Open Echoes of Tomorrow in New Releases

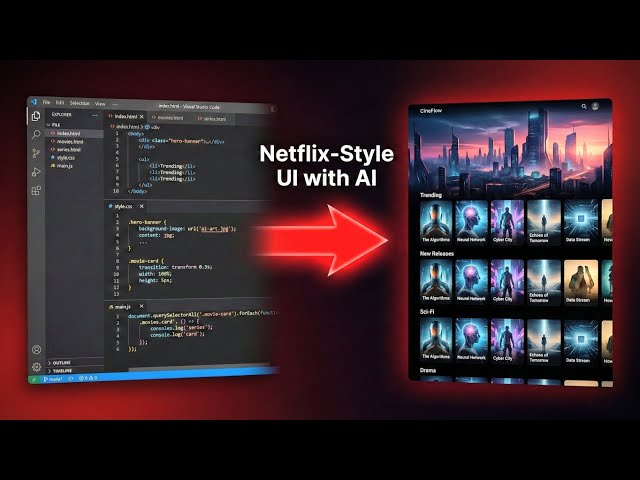(x=544, y=282)
